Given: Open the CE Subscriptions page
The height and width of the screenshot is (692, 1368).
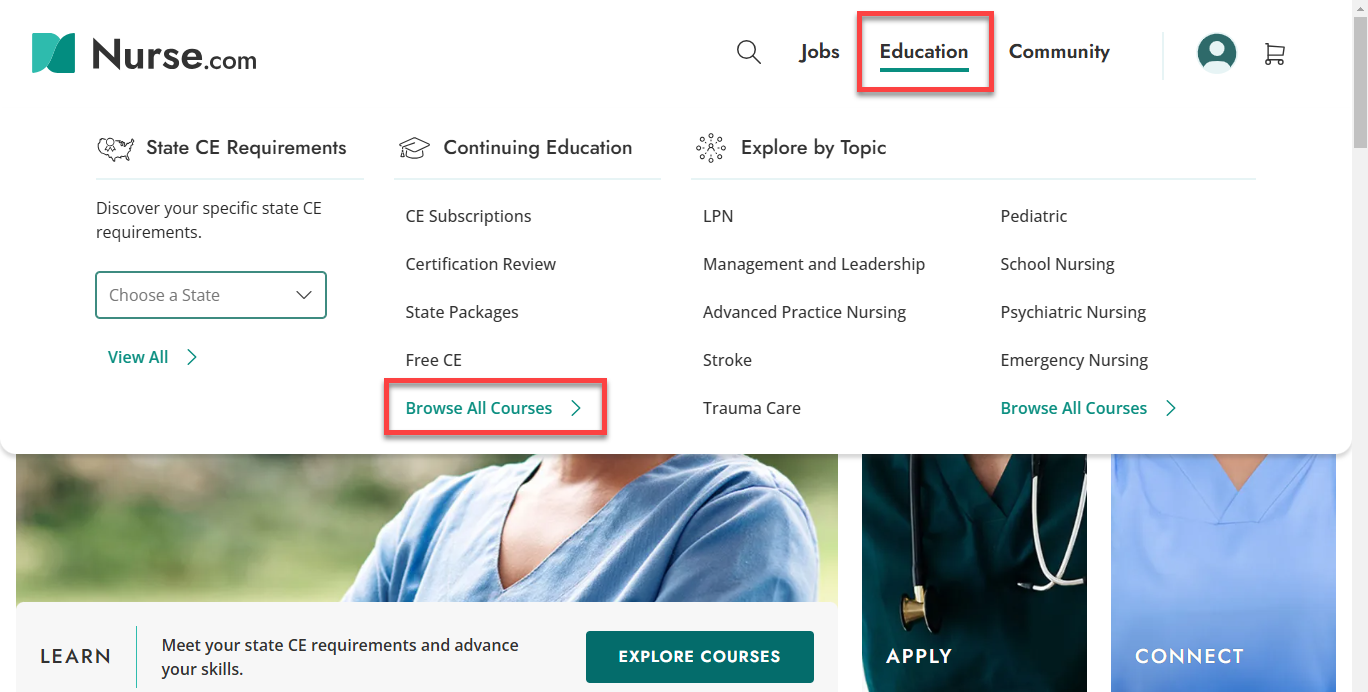Looking at the screenshot, I should pos(468,215).
